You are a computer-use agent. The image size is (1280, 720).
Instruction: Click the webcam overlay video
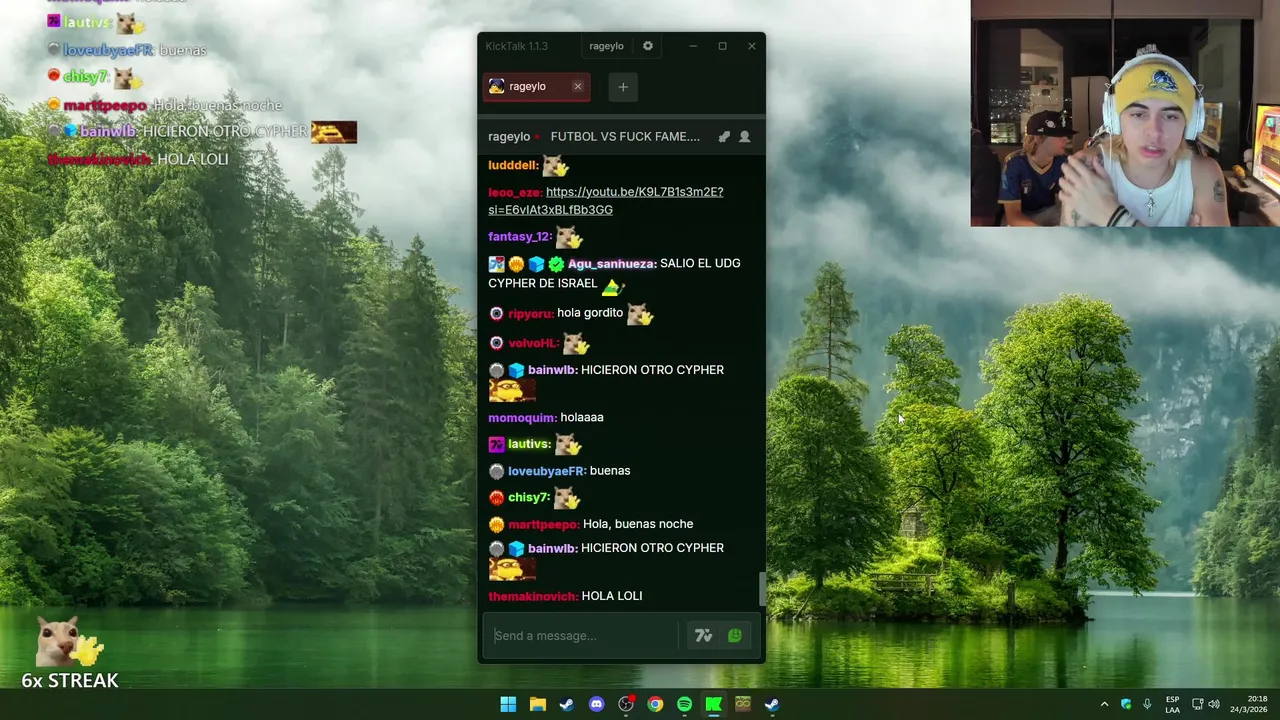pos(1125,113)
